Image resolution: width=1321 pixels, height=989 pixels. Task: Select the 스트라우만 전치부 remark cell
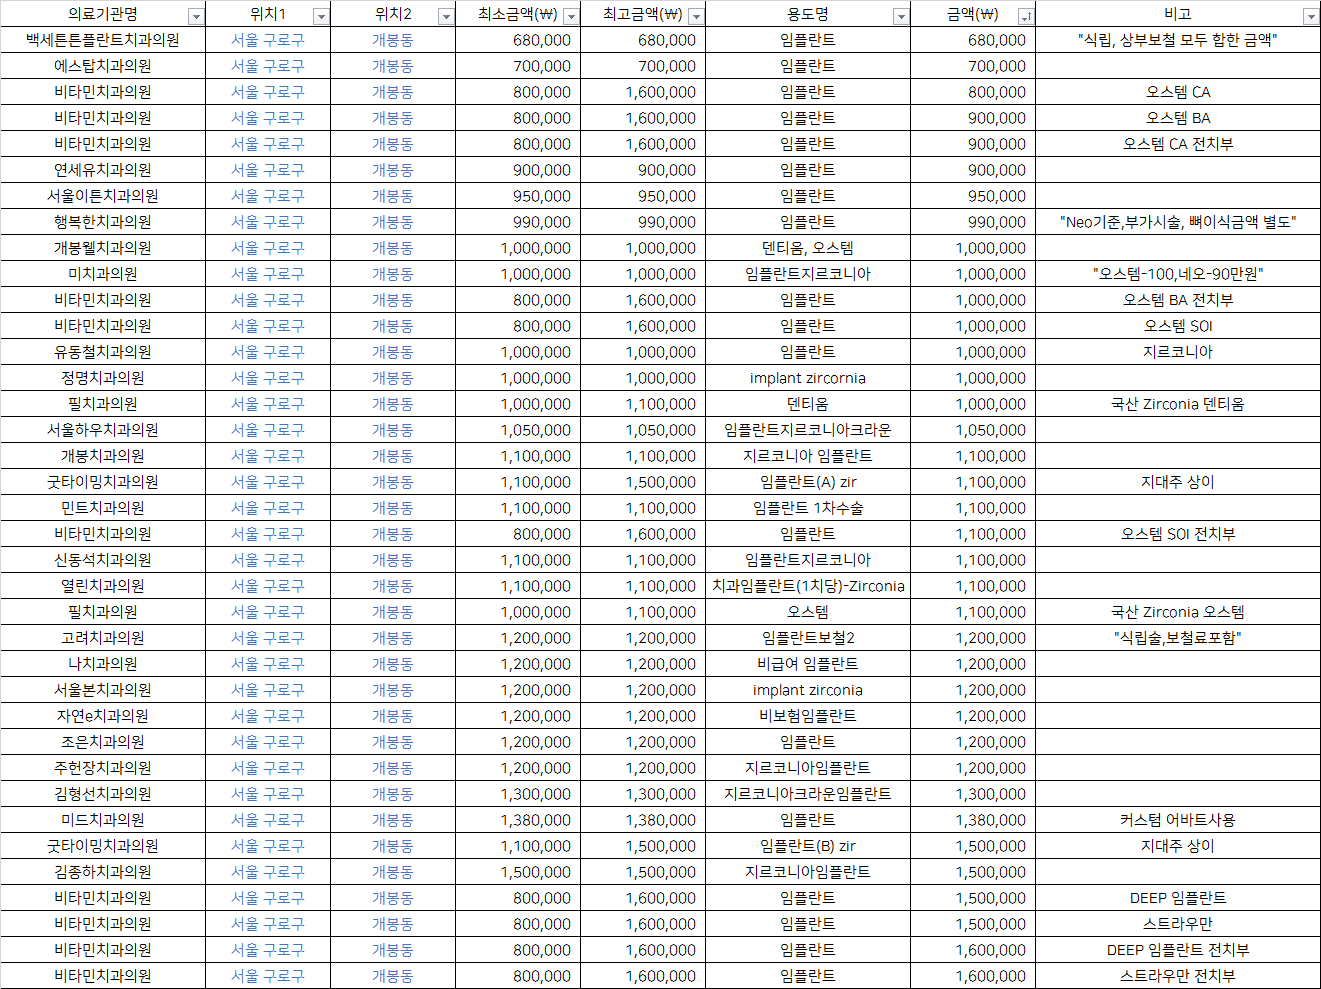tap(1178, 976)
